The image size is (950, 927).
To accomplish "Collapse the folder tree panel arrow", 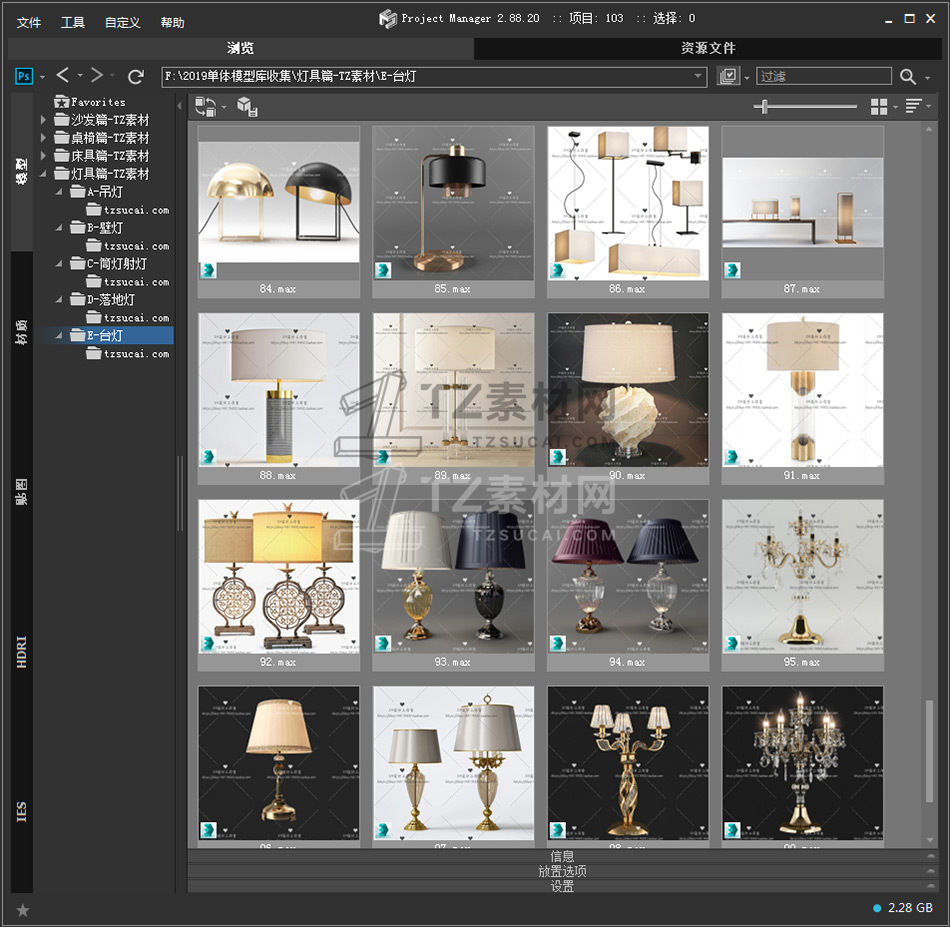I will [180, 106].
